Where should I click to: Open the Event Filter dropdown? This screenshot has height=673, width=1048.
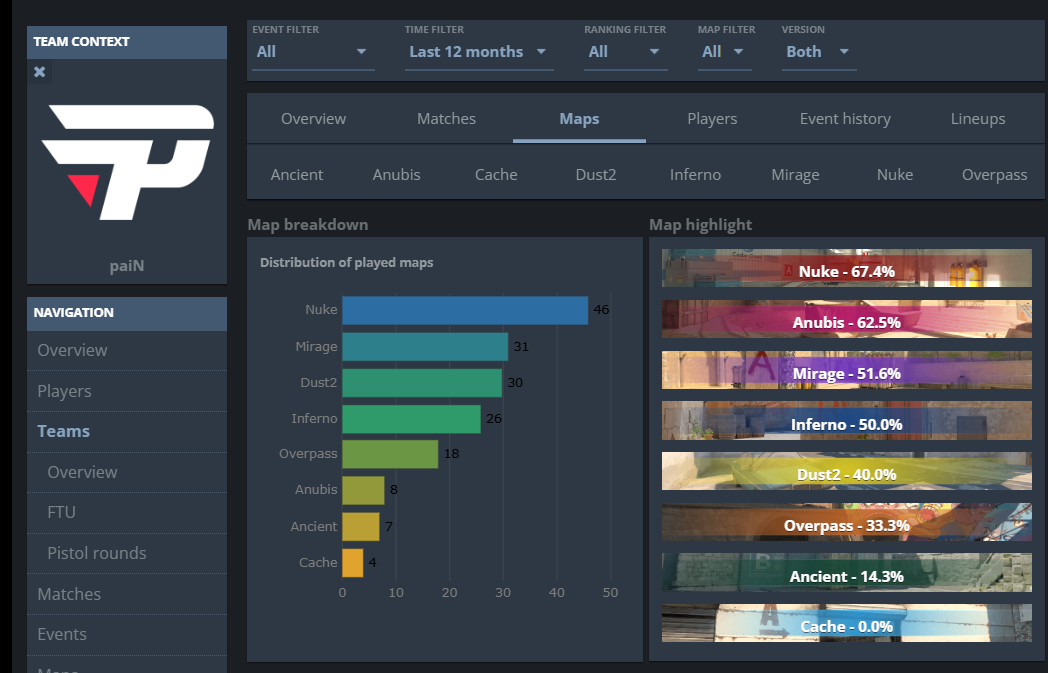tap(311, 51)
